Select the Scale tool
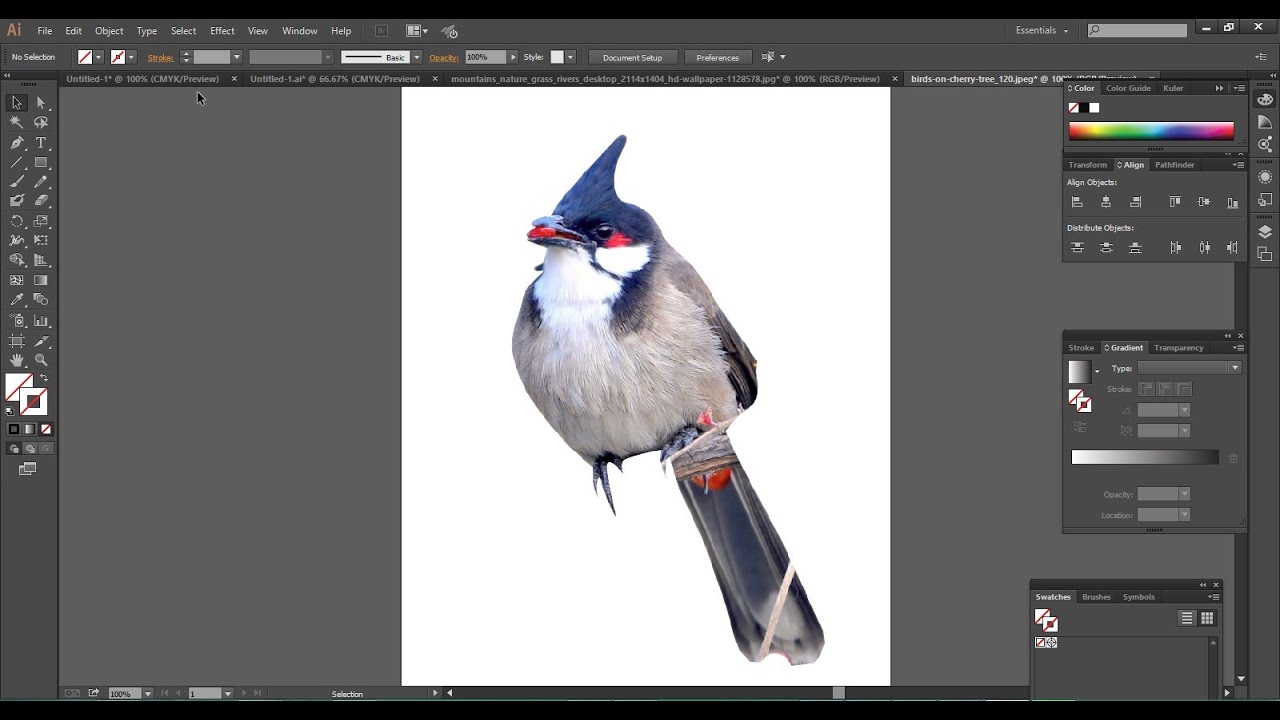1280x720 pixels. 41,221
